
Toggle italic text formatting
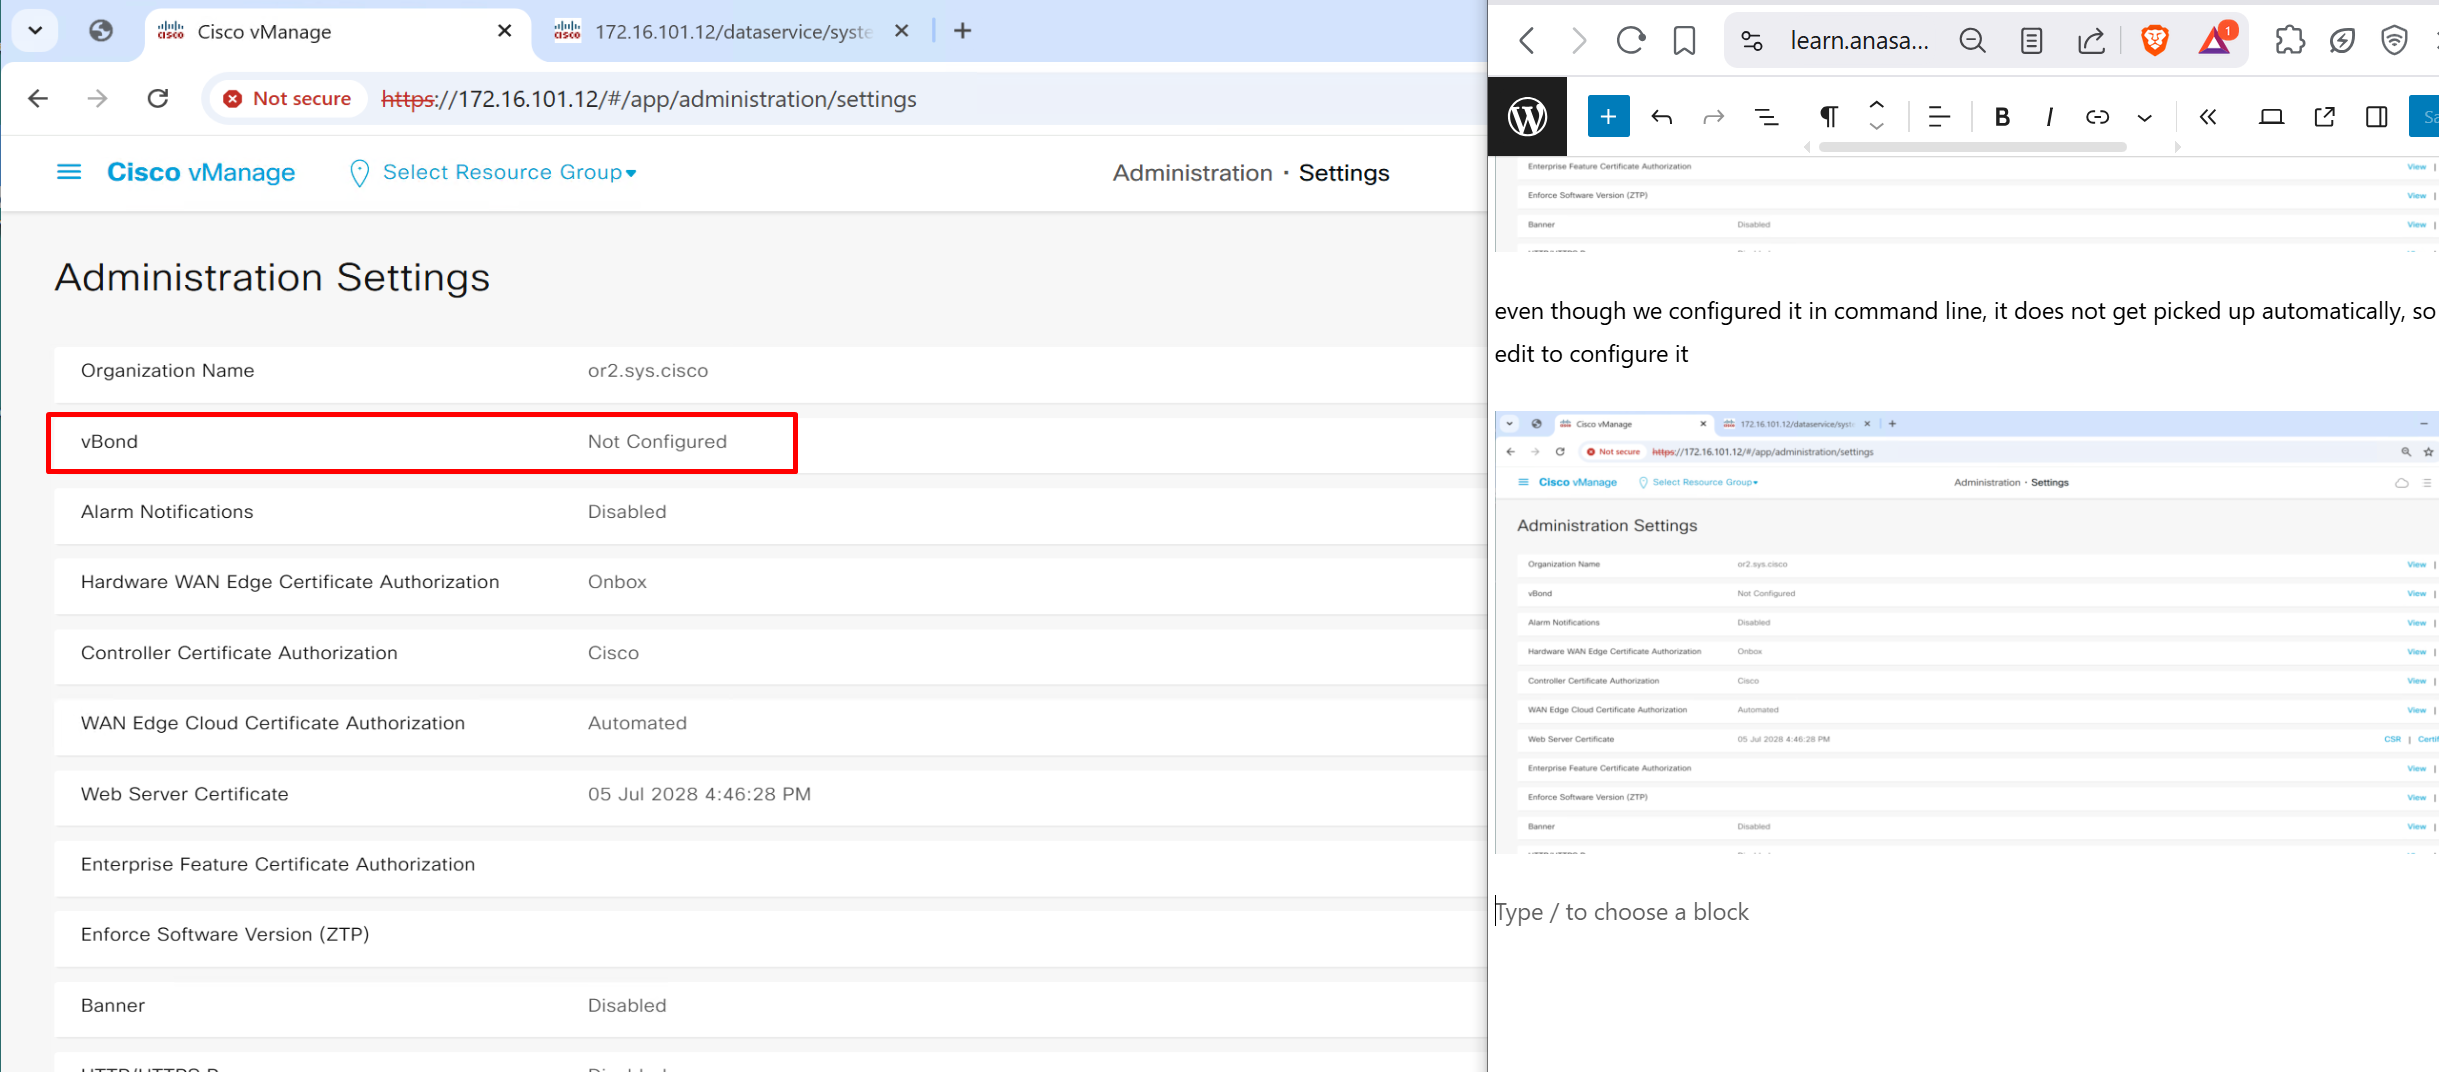2049,117
